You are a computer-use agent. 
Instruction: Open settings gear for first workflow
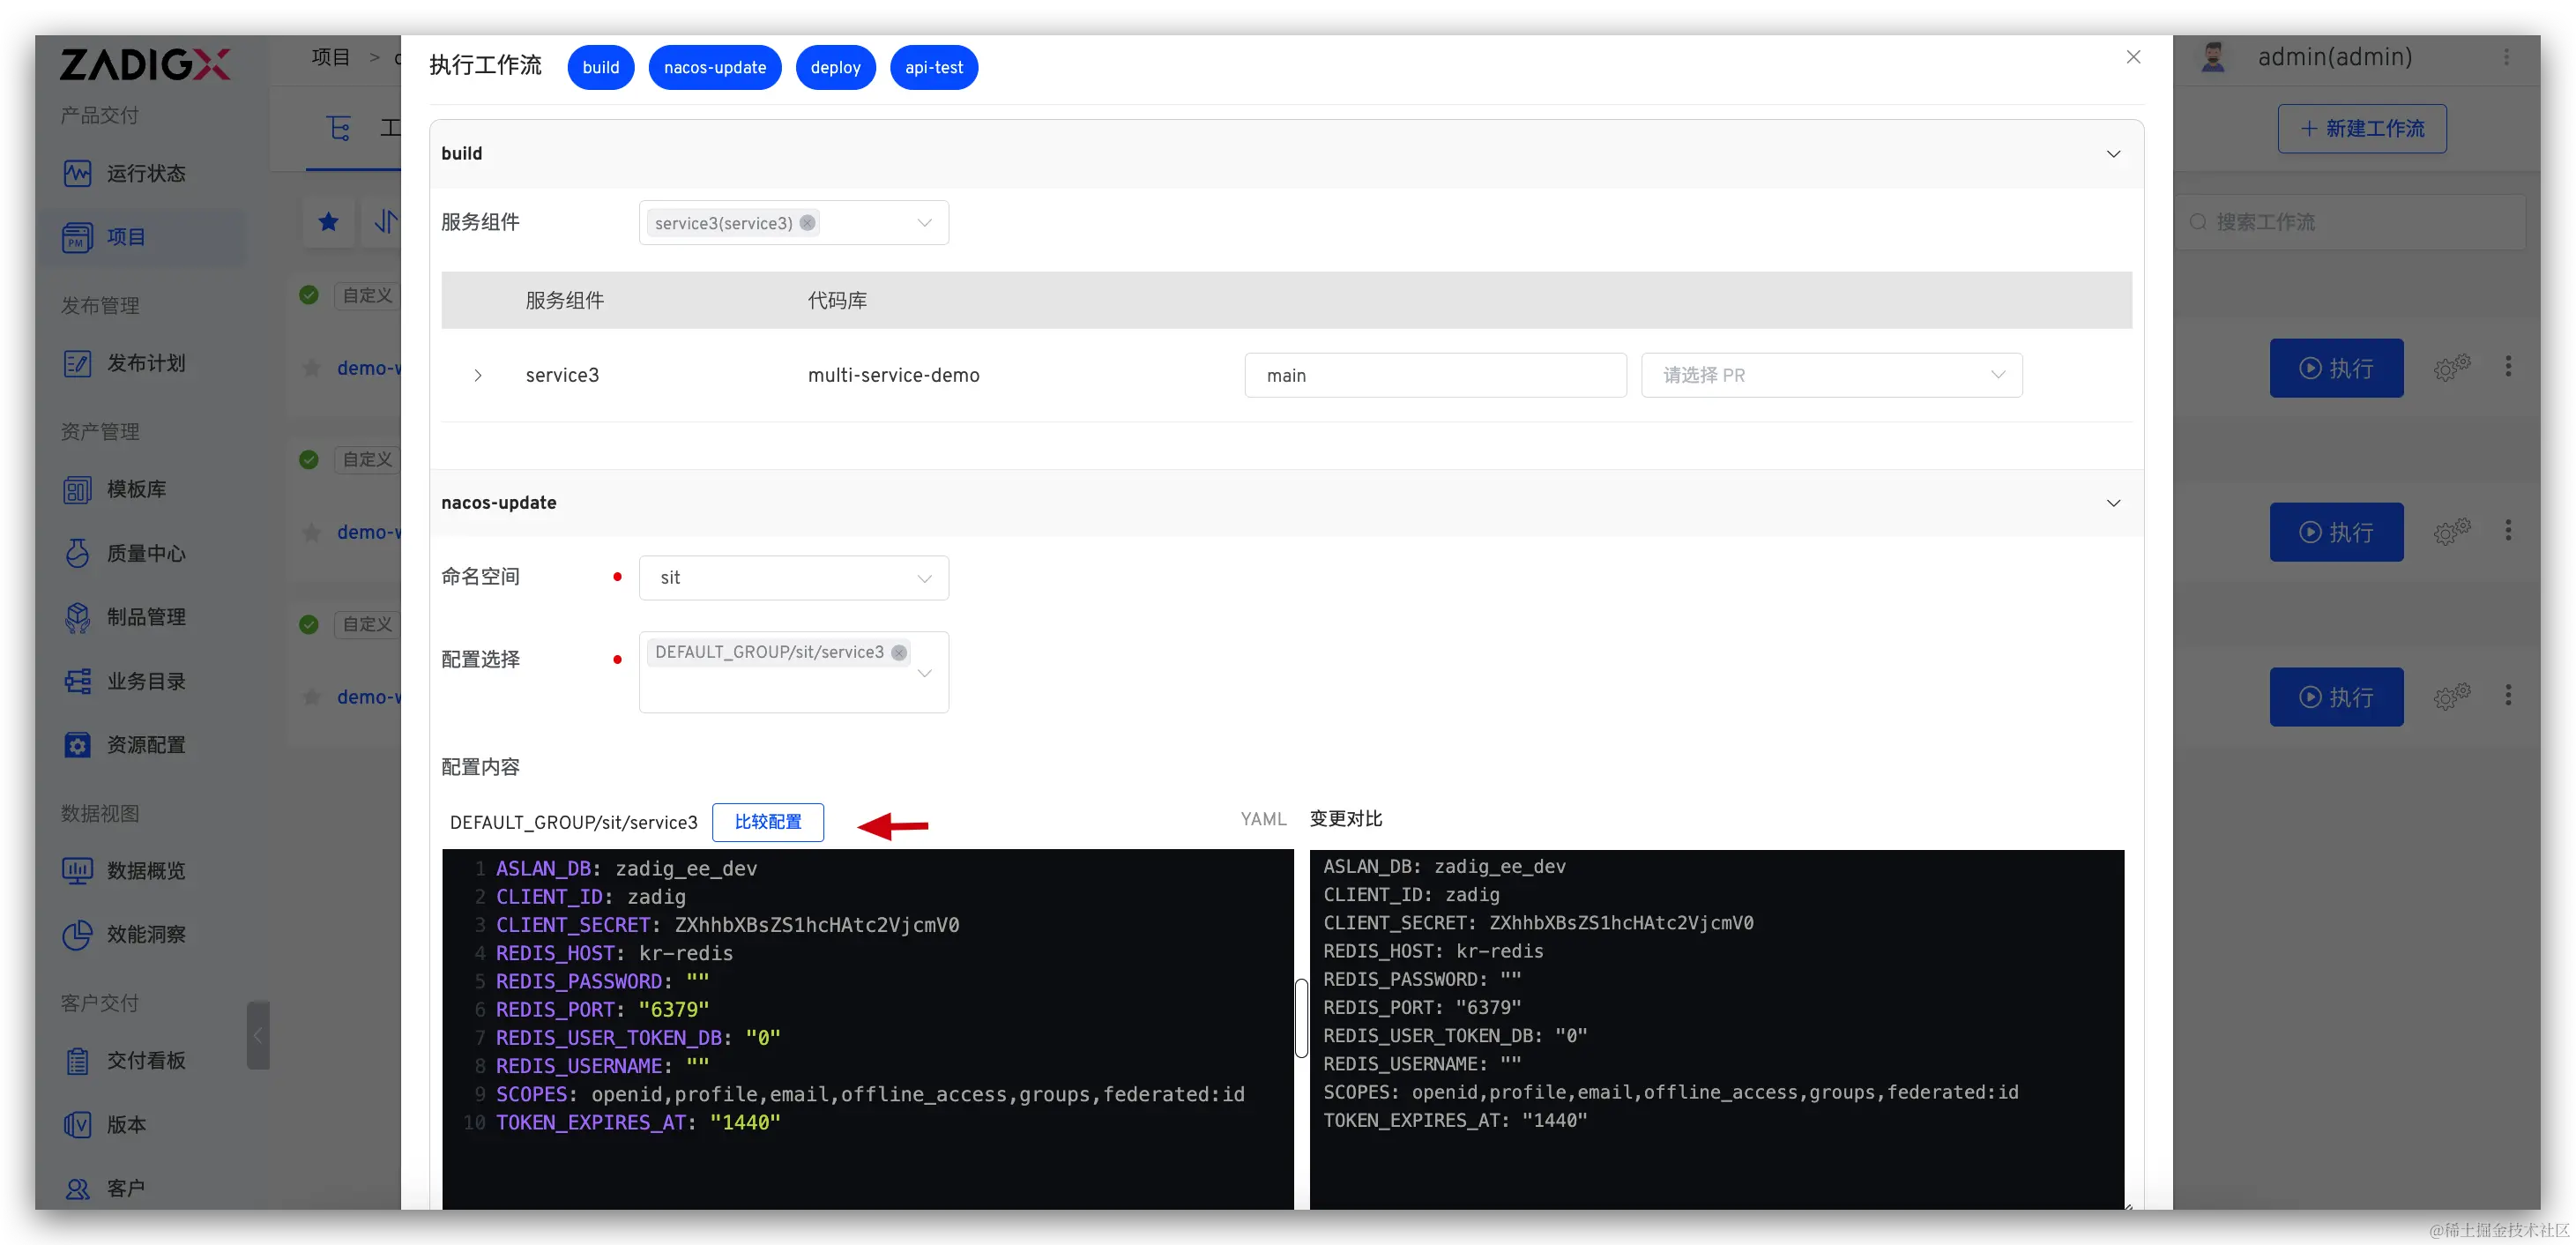pos(2451,368)
